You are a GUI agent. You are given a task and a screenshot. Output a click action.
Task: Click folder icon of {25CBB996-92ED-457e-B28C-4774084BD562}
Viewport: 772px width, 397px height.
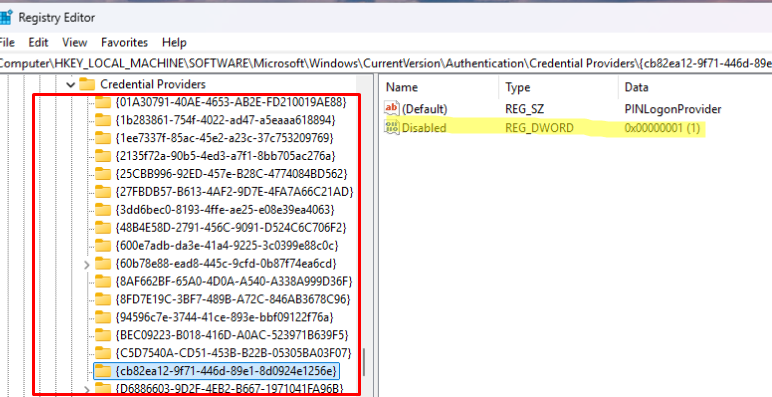coord(103,174)
